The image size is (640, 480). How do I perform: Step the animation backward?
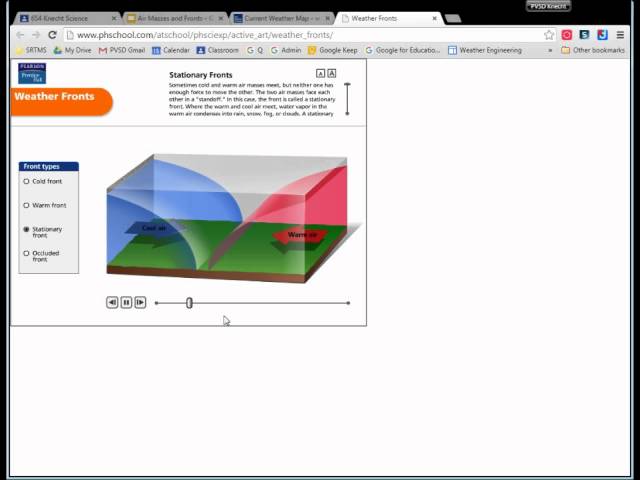pos(112,302)
